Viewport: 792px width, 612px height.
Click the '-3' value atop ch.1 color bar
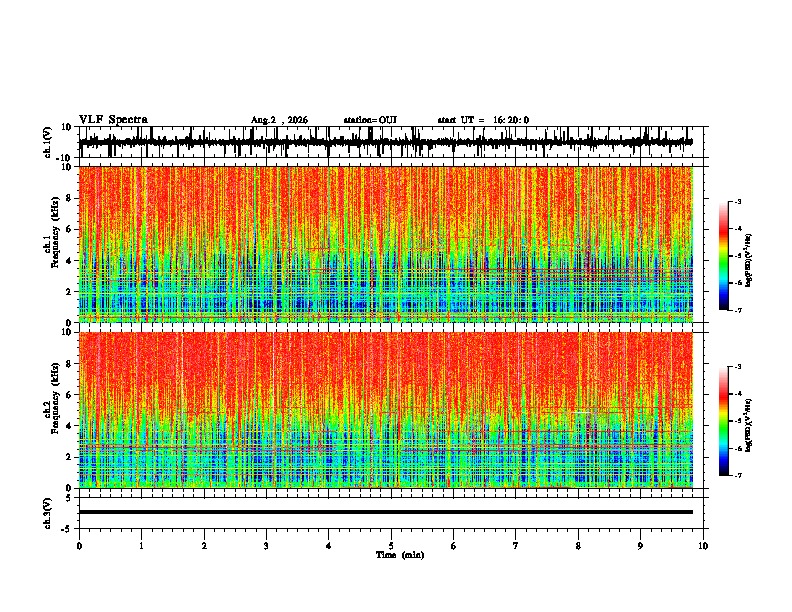pos(737,201)
